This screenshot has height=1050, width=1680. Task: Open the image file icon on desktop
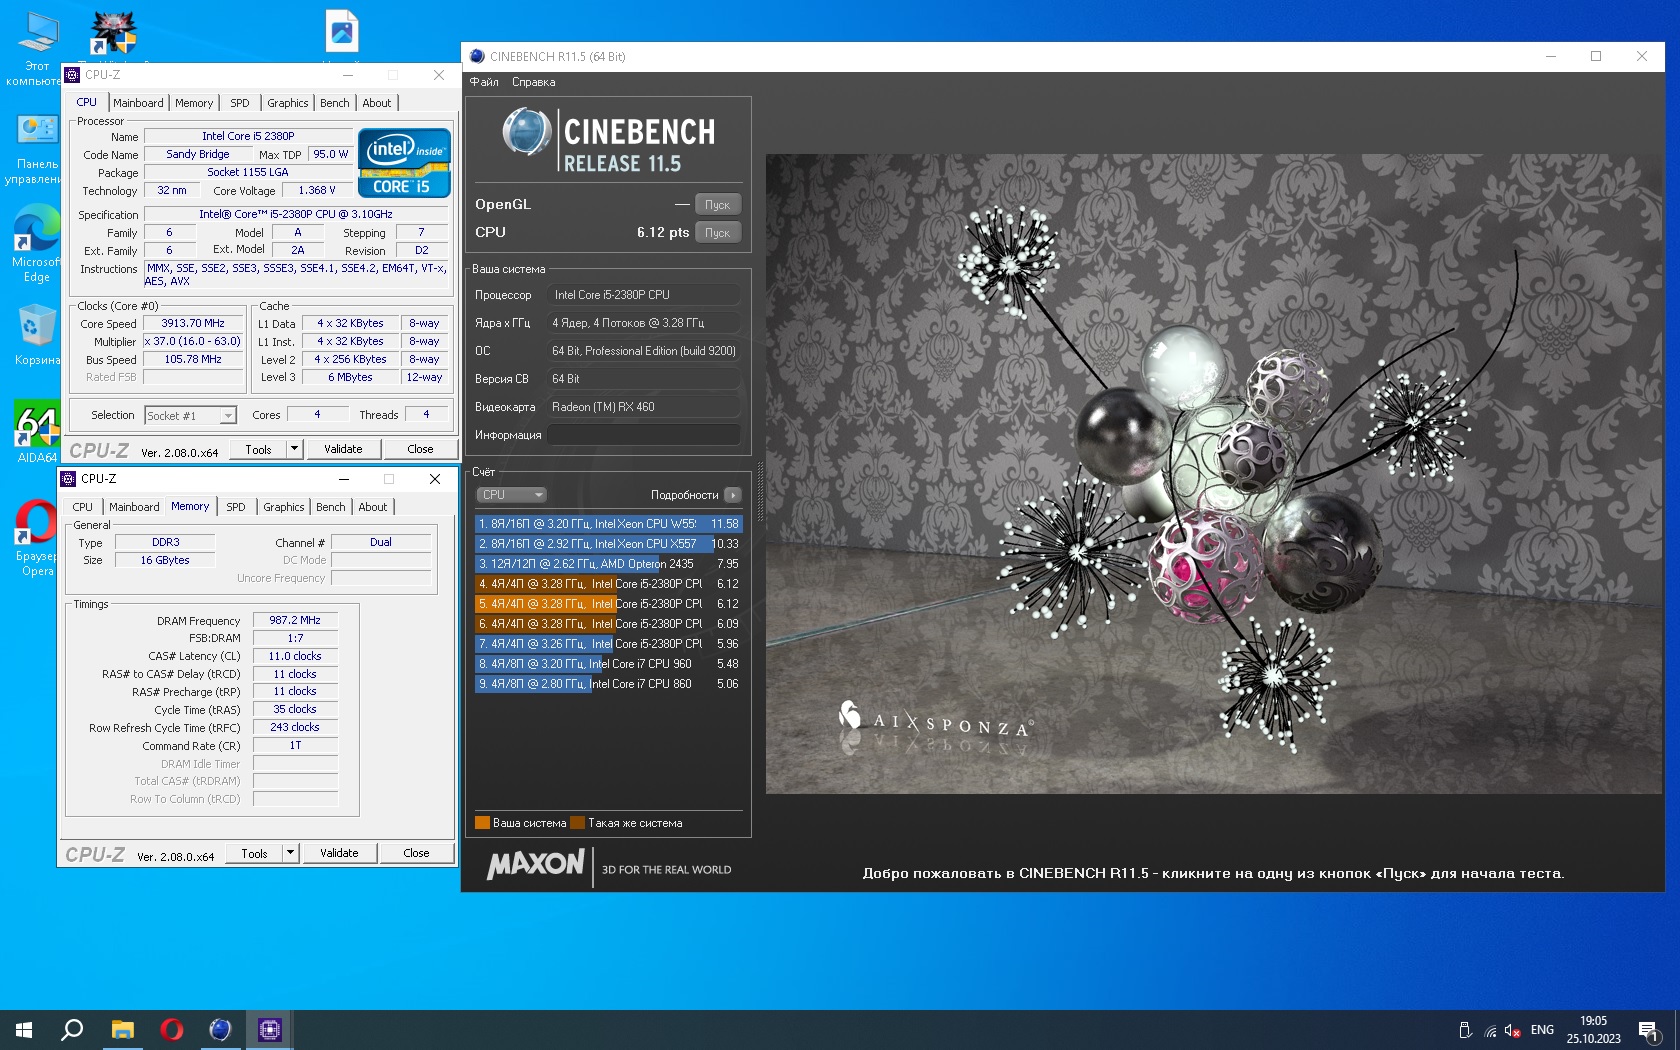[342, 32]
